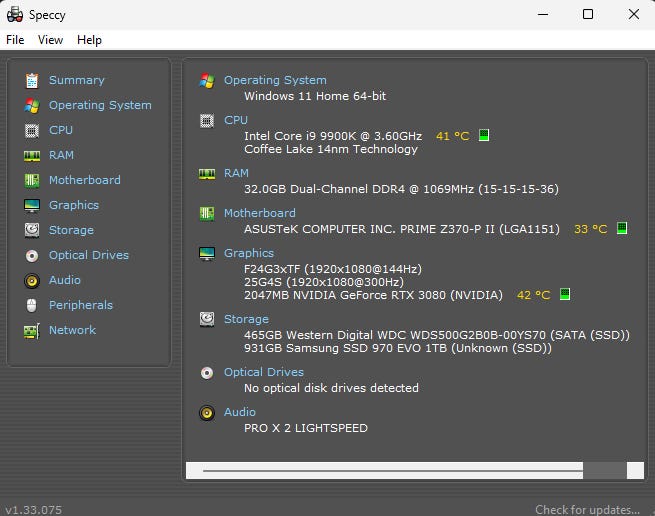This screenshot has height=516, width=655.
Task: Open Motherboard section from sidebar
Action: click(85, 180)
